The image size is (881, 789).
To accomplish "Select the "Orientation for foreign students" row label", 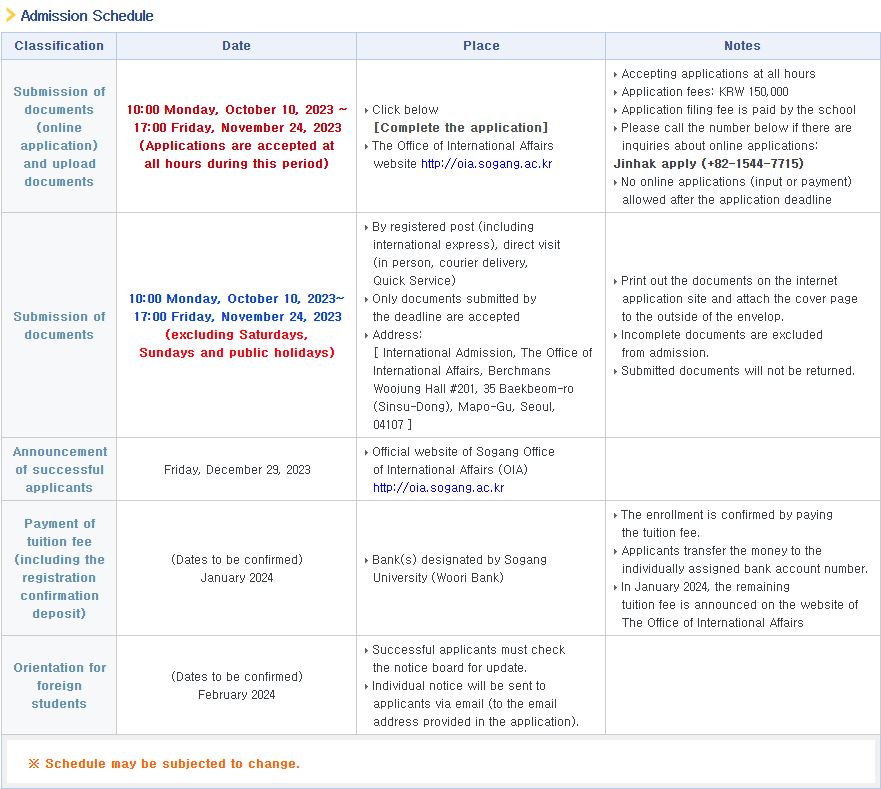I will tap(60, 686).
